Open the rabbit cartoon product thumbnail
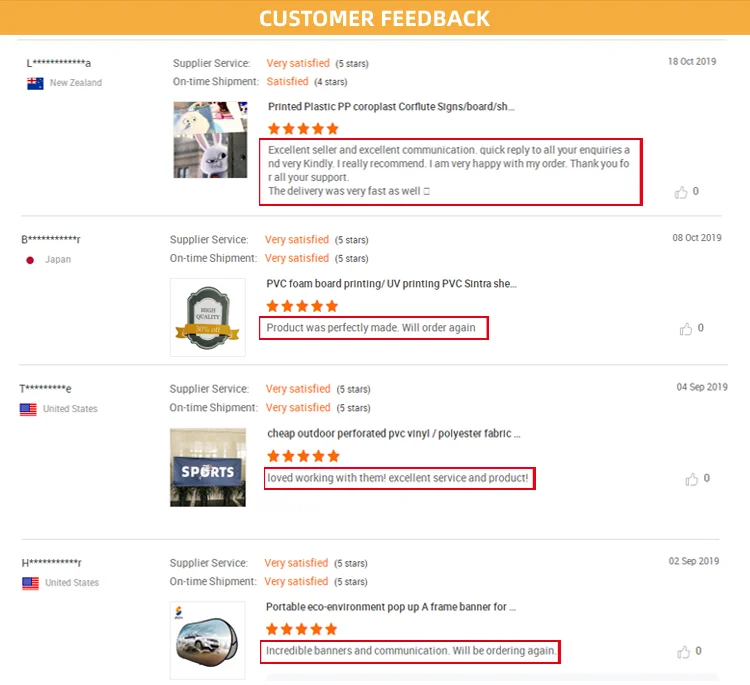This screenshot has height=685, width=750. (210, 140)
